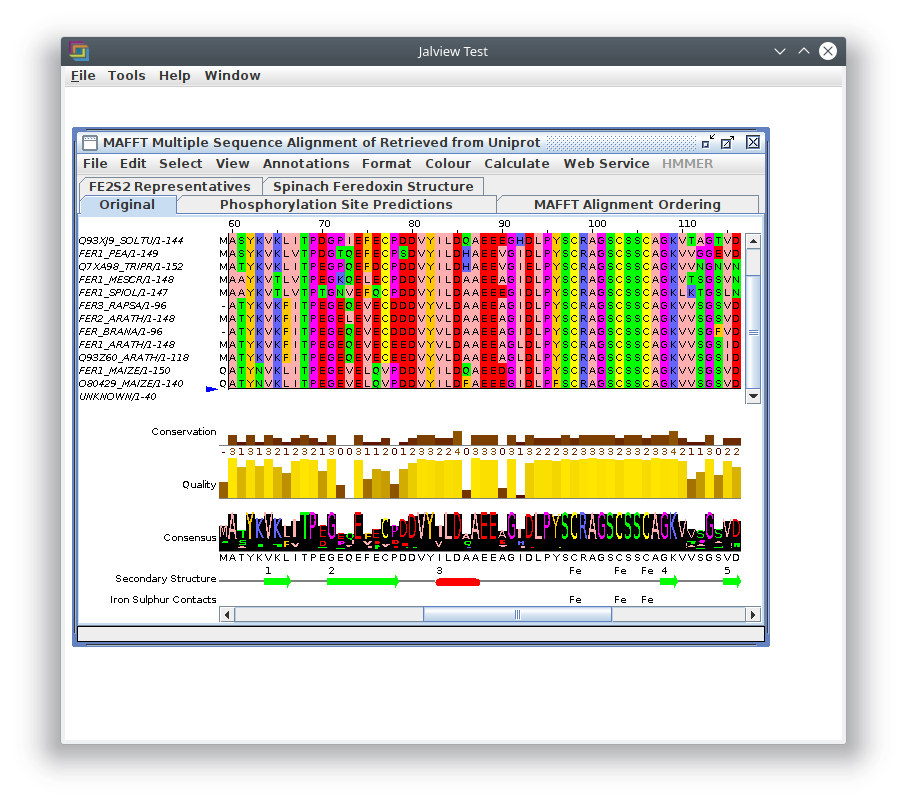907x805 pixels.
Task: Click the green Secondary Structure arrow labeled 2
Action: (x=362, y=581)
